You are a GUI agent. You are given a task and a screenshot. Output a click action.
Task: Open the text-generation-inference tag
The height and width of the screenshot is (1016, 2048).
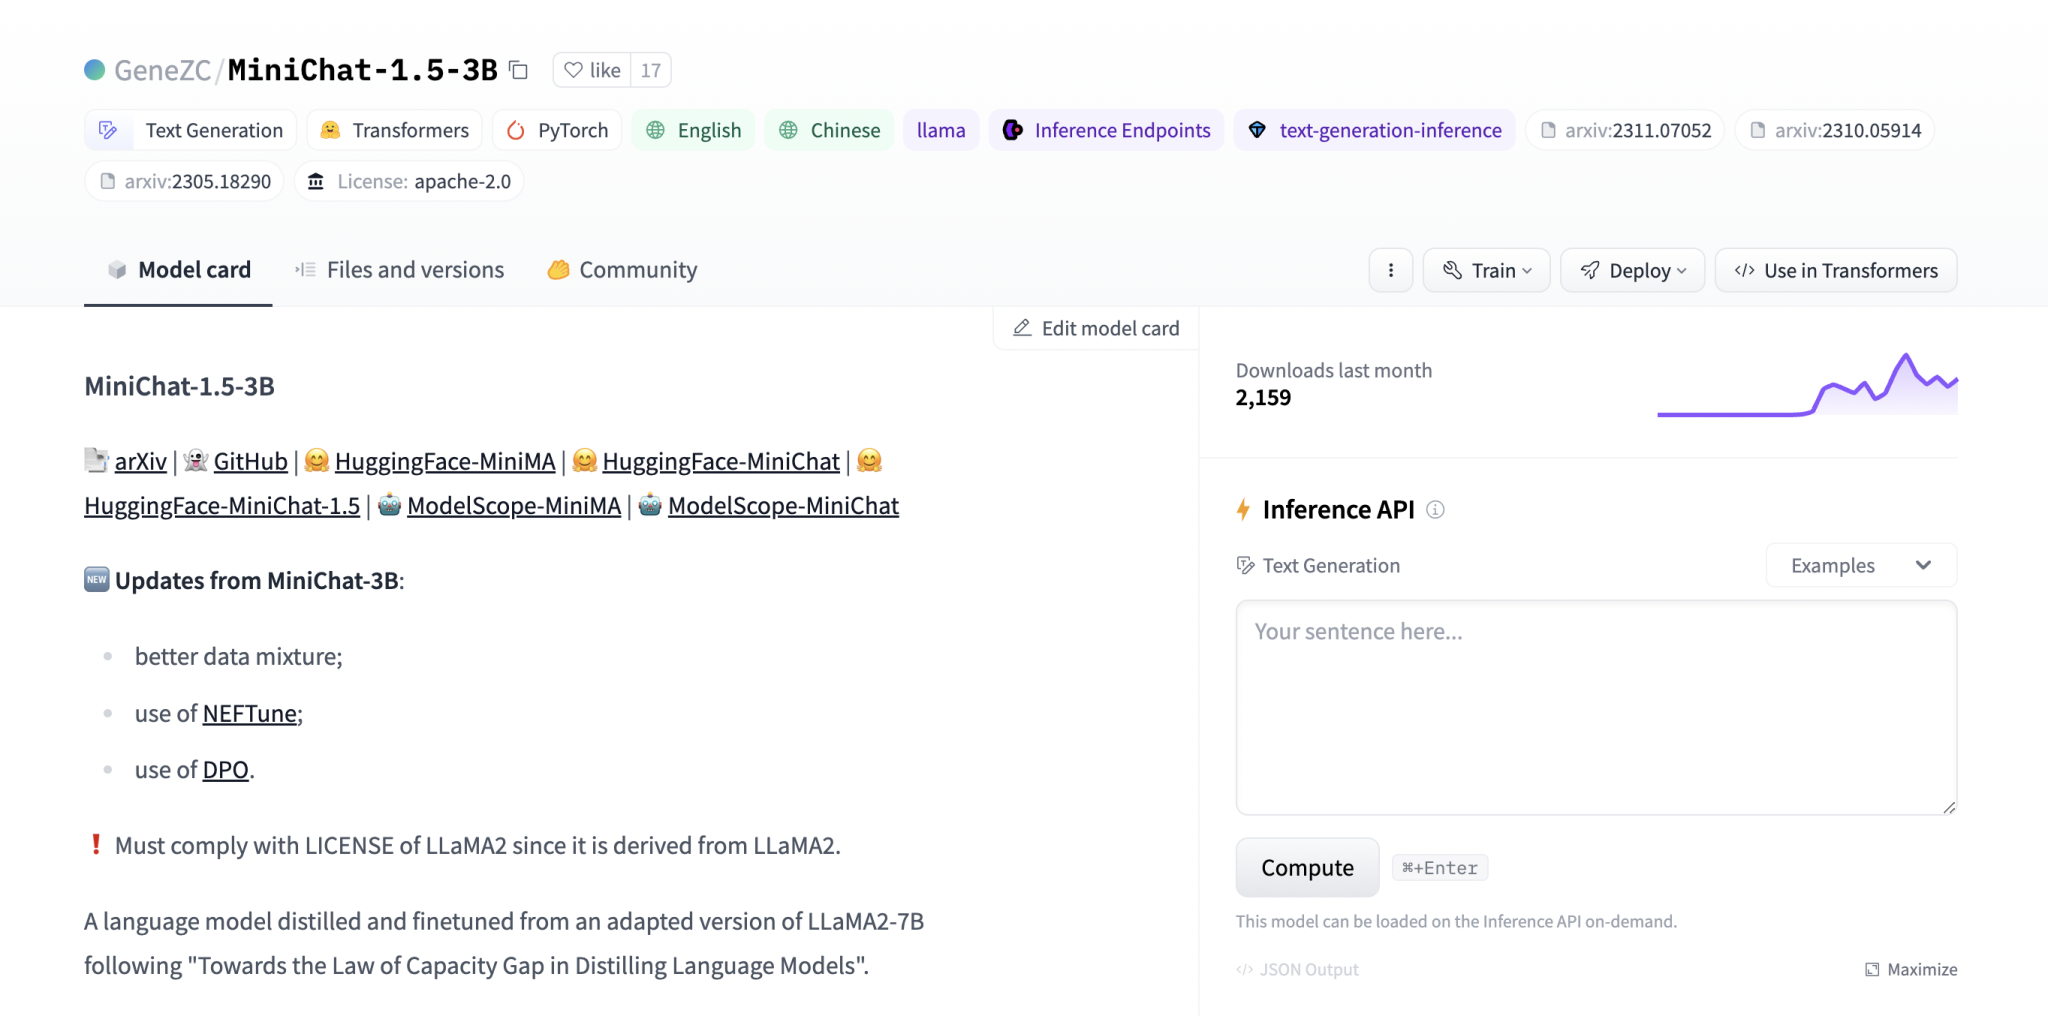(x=1373, y=130)
